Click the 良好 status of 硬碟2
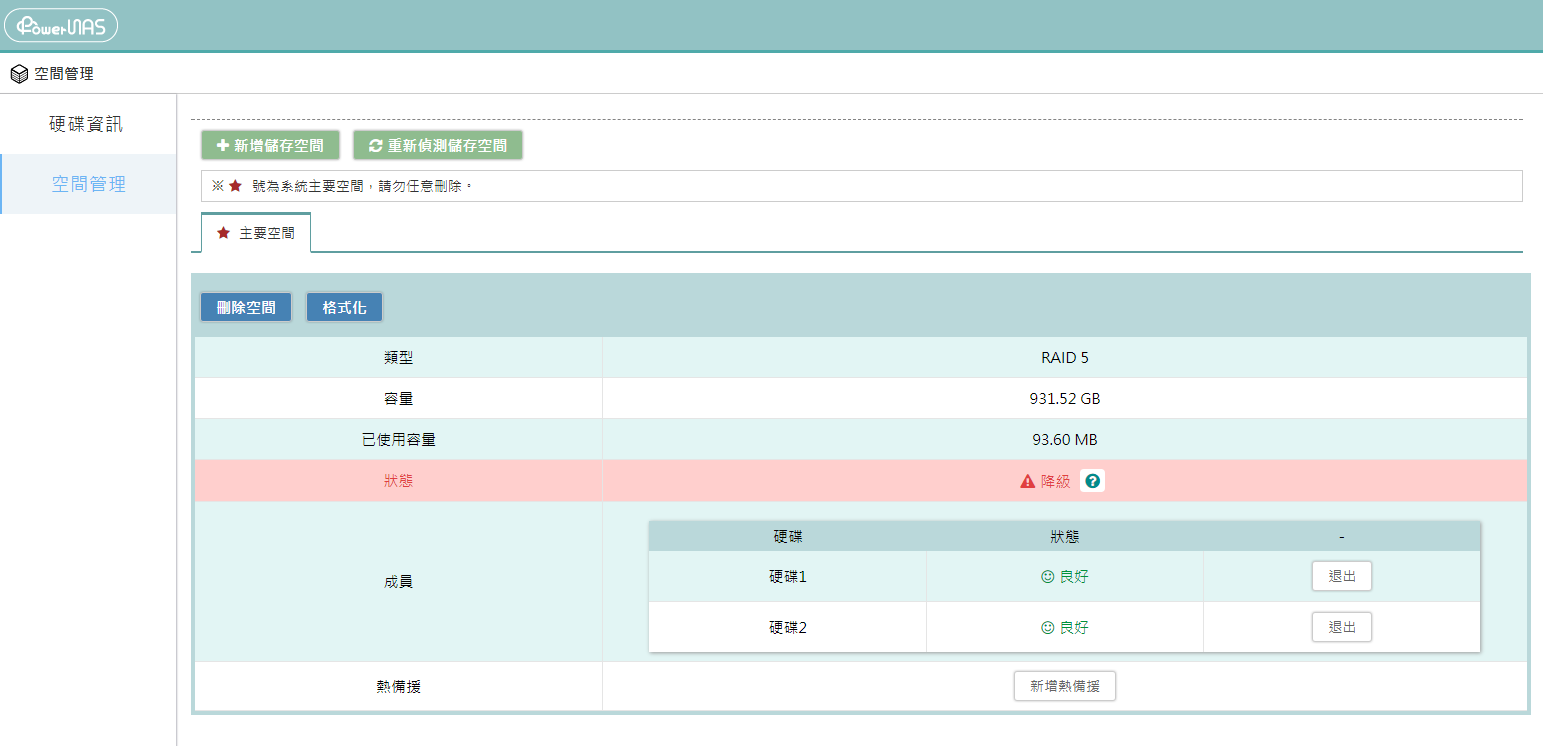The height and width of the screenshot is (746, 1543). [x=1074, y=628]
